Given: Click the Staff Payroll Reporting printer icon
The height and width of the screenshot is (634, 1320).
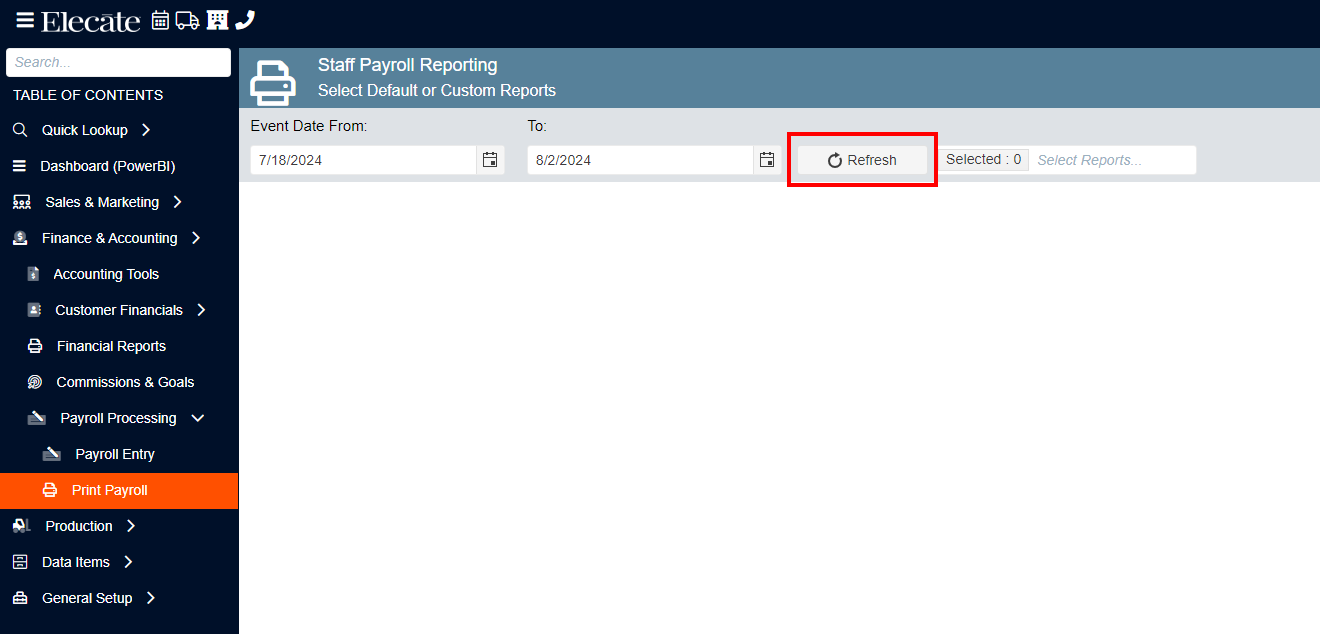Looking at the screenshot, I should (272, 82).
